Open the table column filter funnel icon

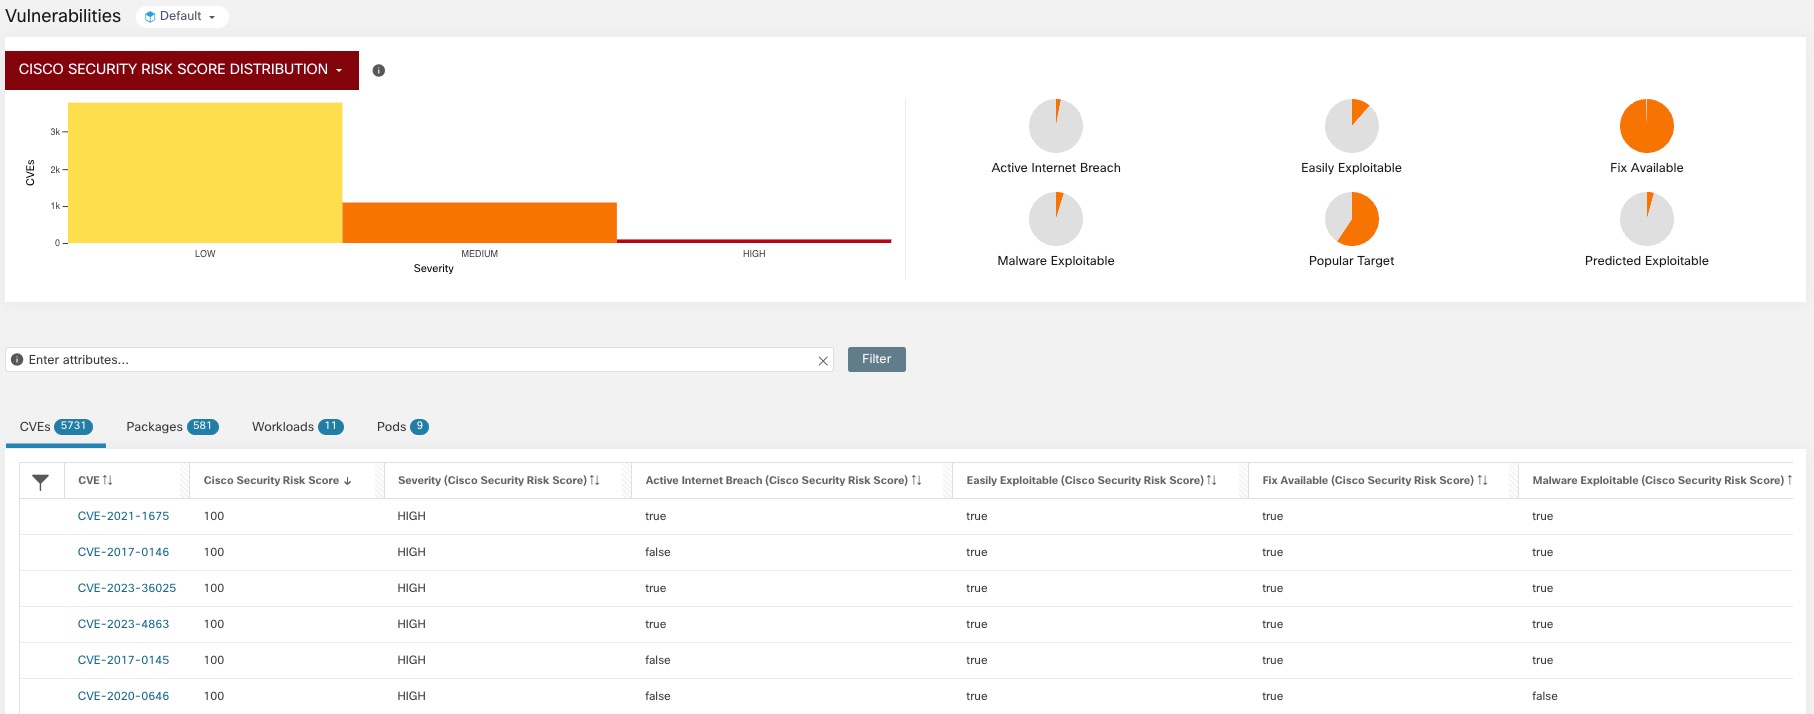pos(41,482)
